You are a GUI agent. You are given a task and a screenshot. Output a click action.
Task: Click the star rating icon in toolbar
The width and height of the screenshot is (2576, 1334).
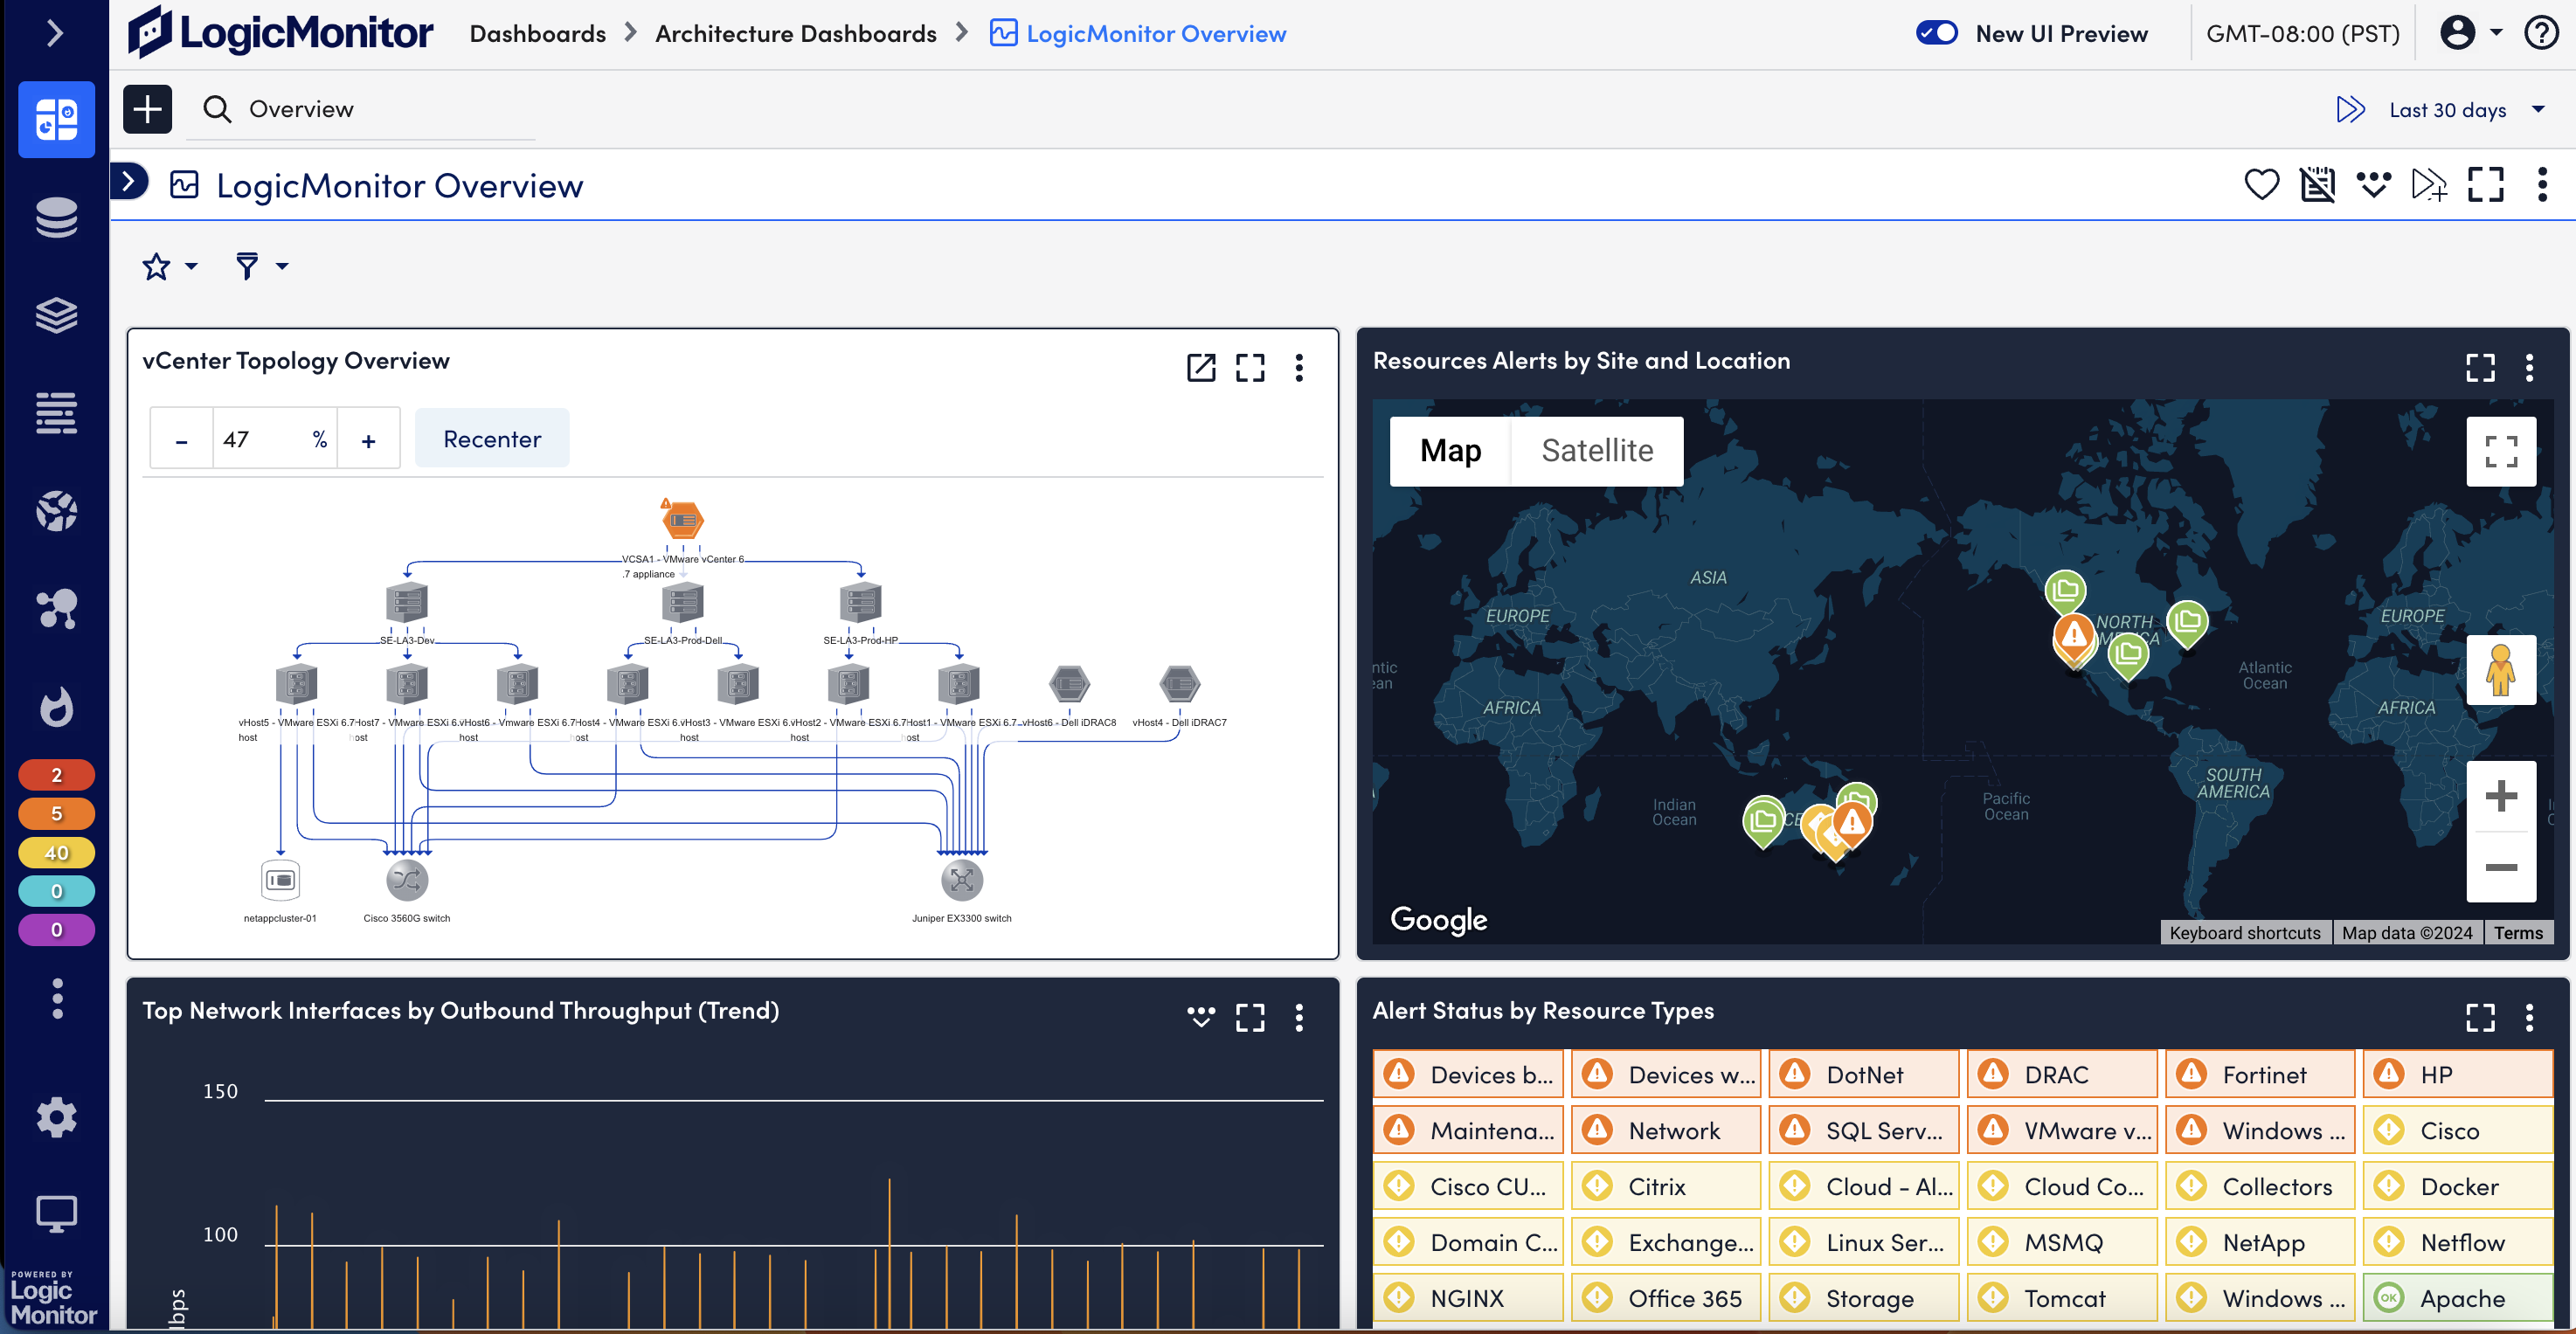pos(155,266)
